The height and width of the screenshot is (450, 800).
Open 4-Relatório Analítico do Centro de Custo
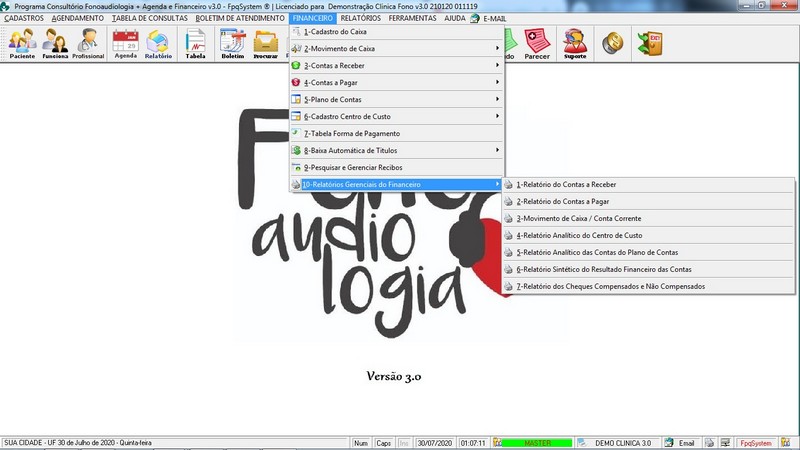[x=648, y=235]
